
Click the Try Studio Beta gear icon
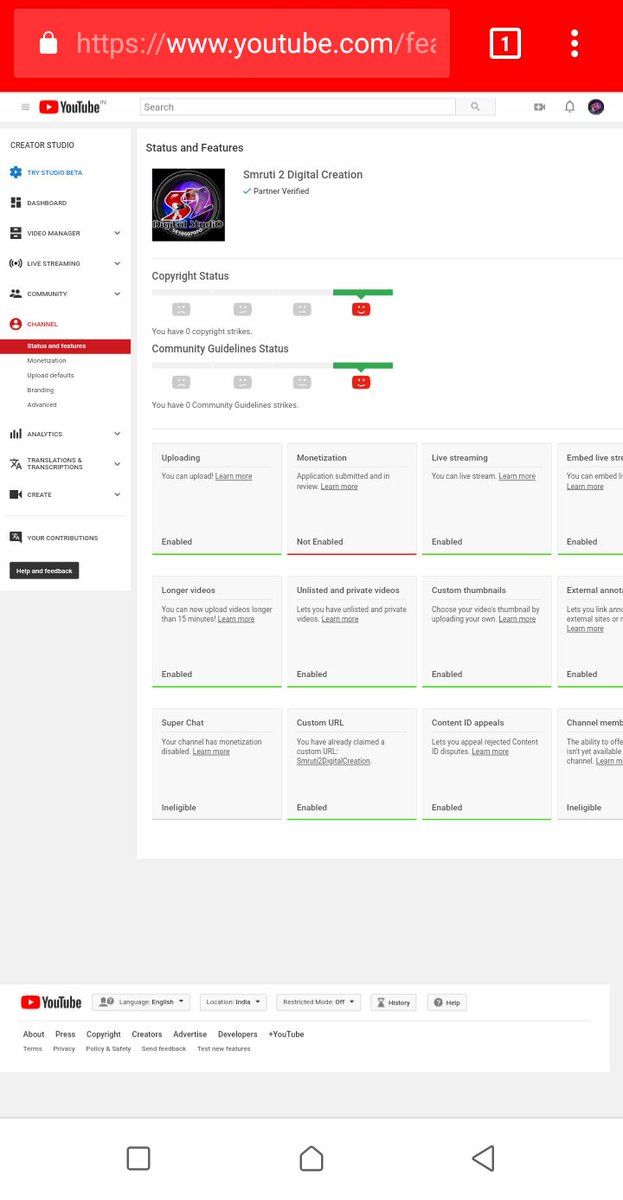coord(15,173)
